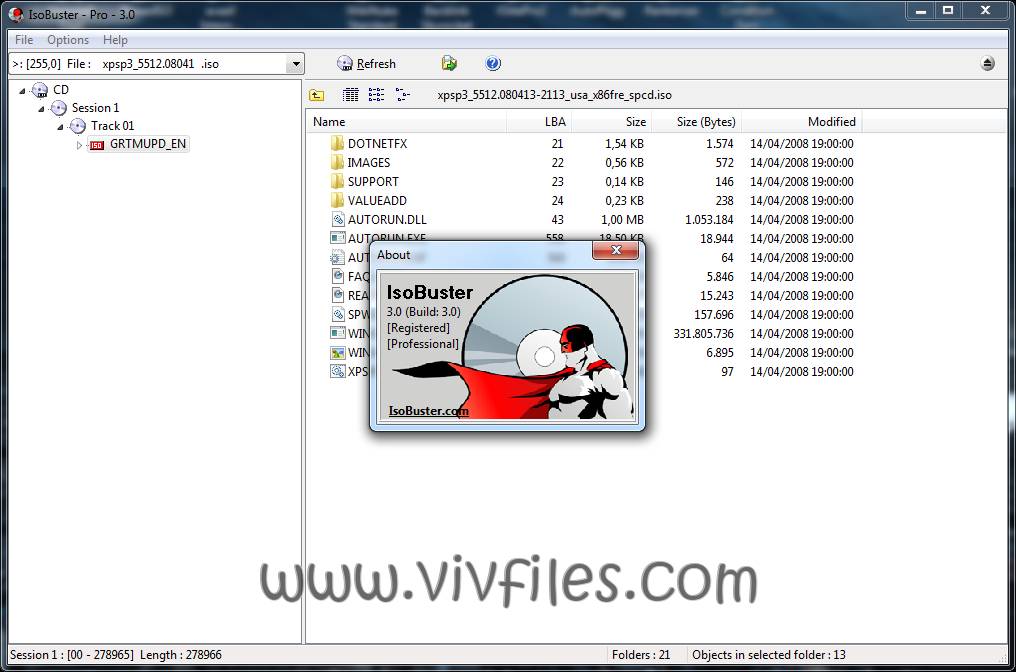Click the Folders : 21 status entry
Image resolution: width=1016 pixels, height=672 pixels.
pos(641,655)
